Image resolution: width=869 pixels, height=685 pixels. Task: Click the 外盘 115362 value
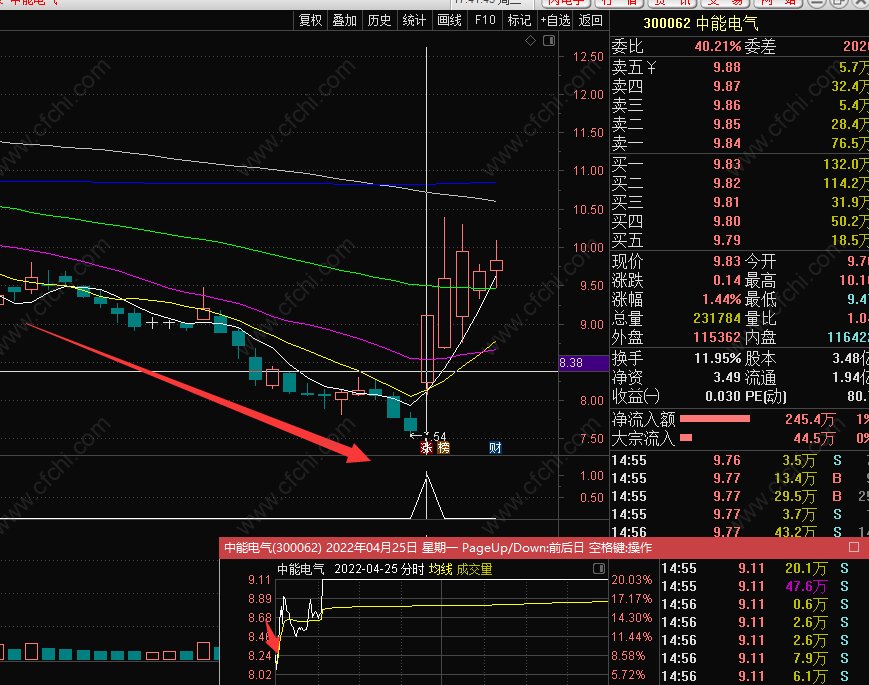point(717,338)
